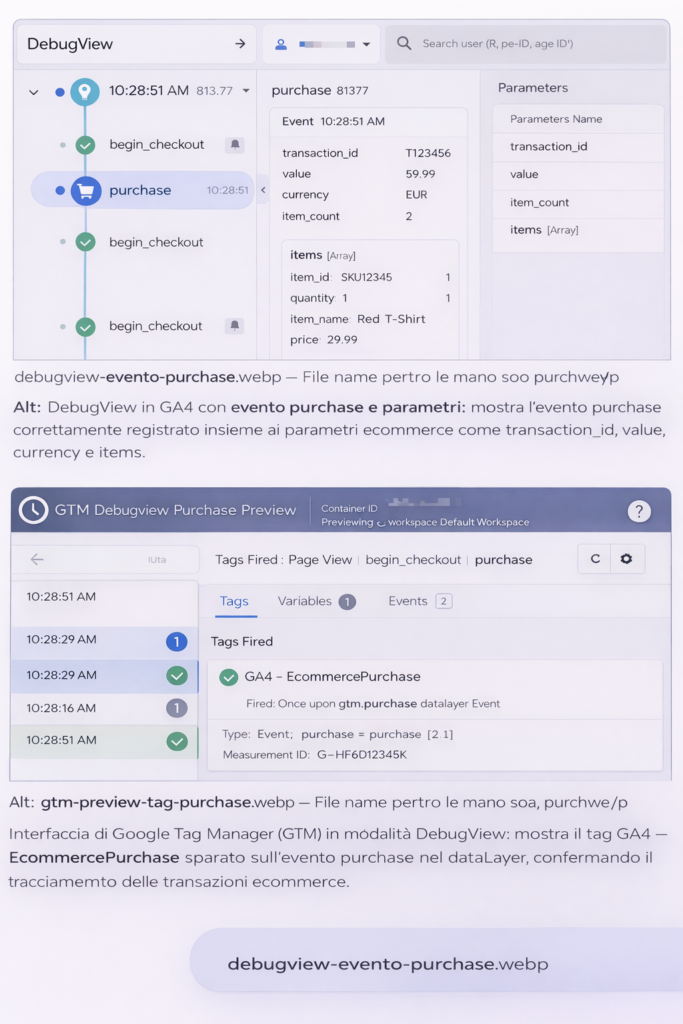683x1024 pixels.
Task: Select 10:28:29 AM entry with green check
Action: [104, 675]
